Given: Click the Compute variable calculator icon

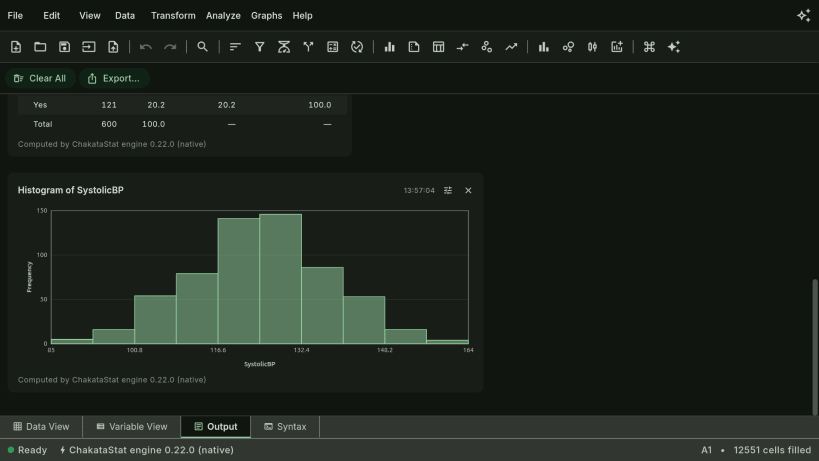Looking at the screenshot, I should point(332,47).
